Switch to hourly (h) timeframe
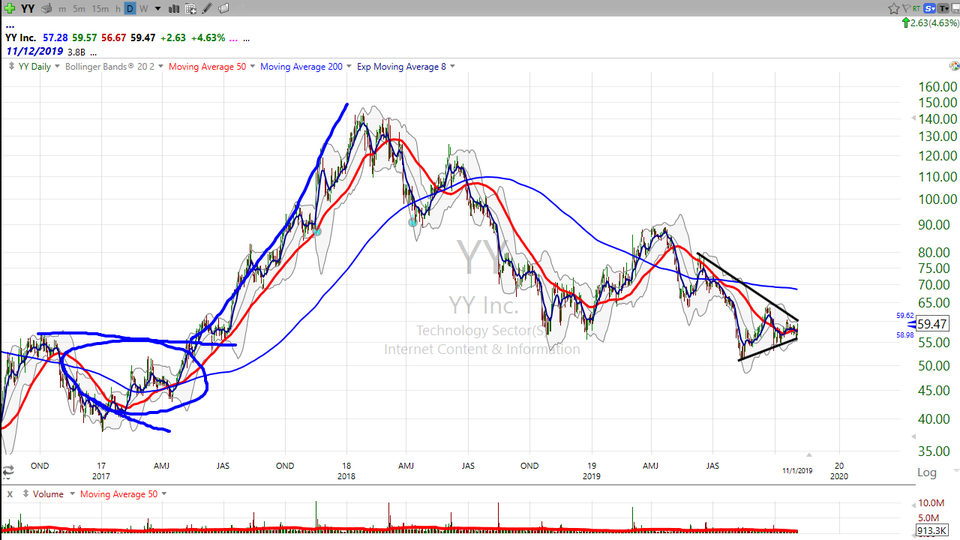 click(x=118, y=9)
